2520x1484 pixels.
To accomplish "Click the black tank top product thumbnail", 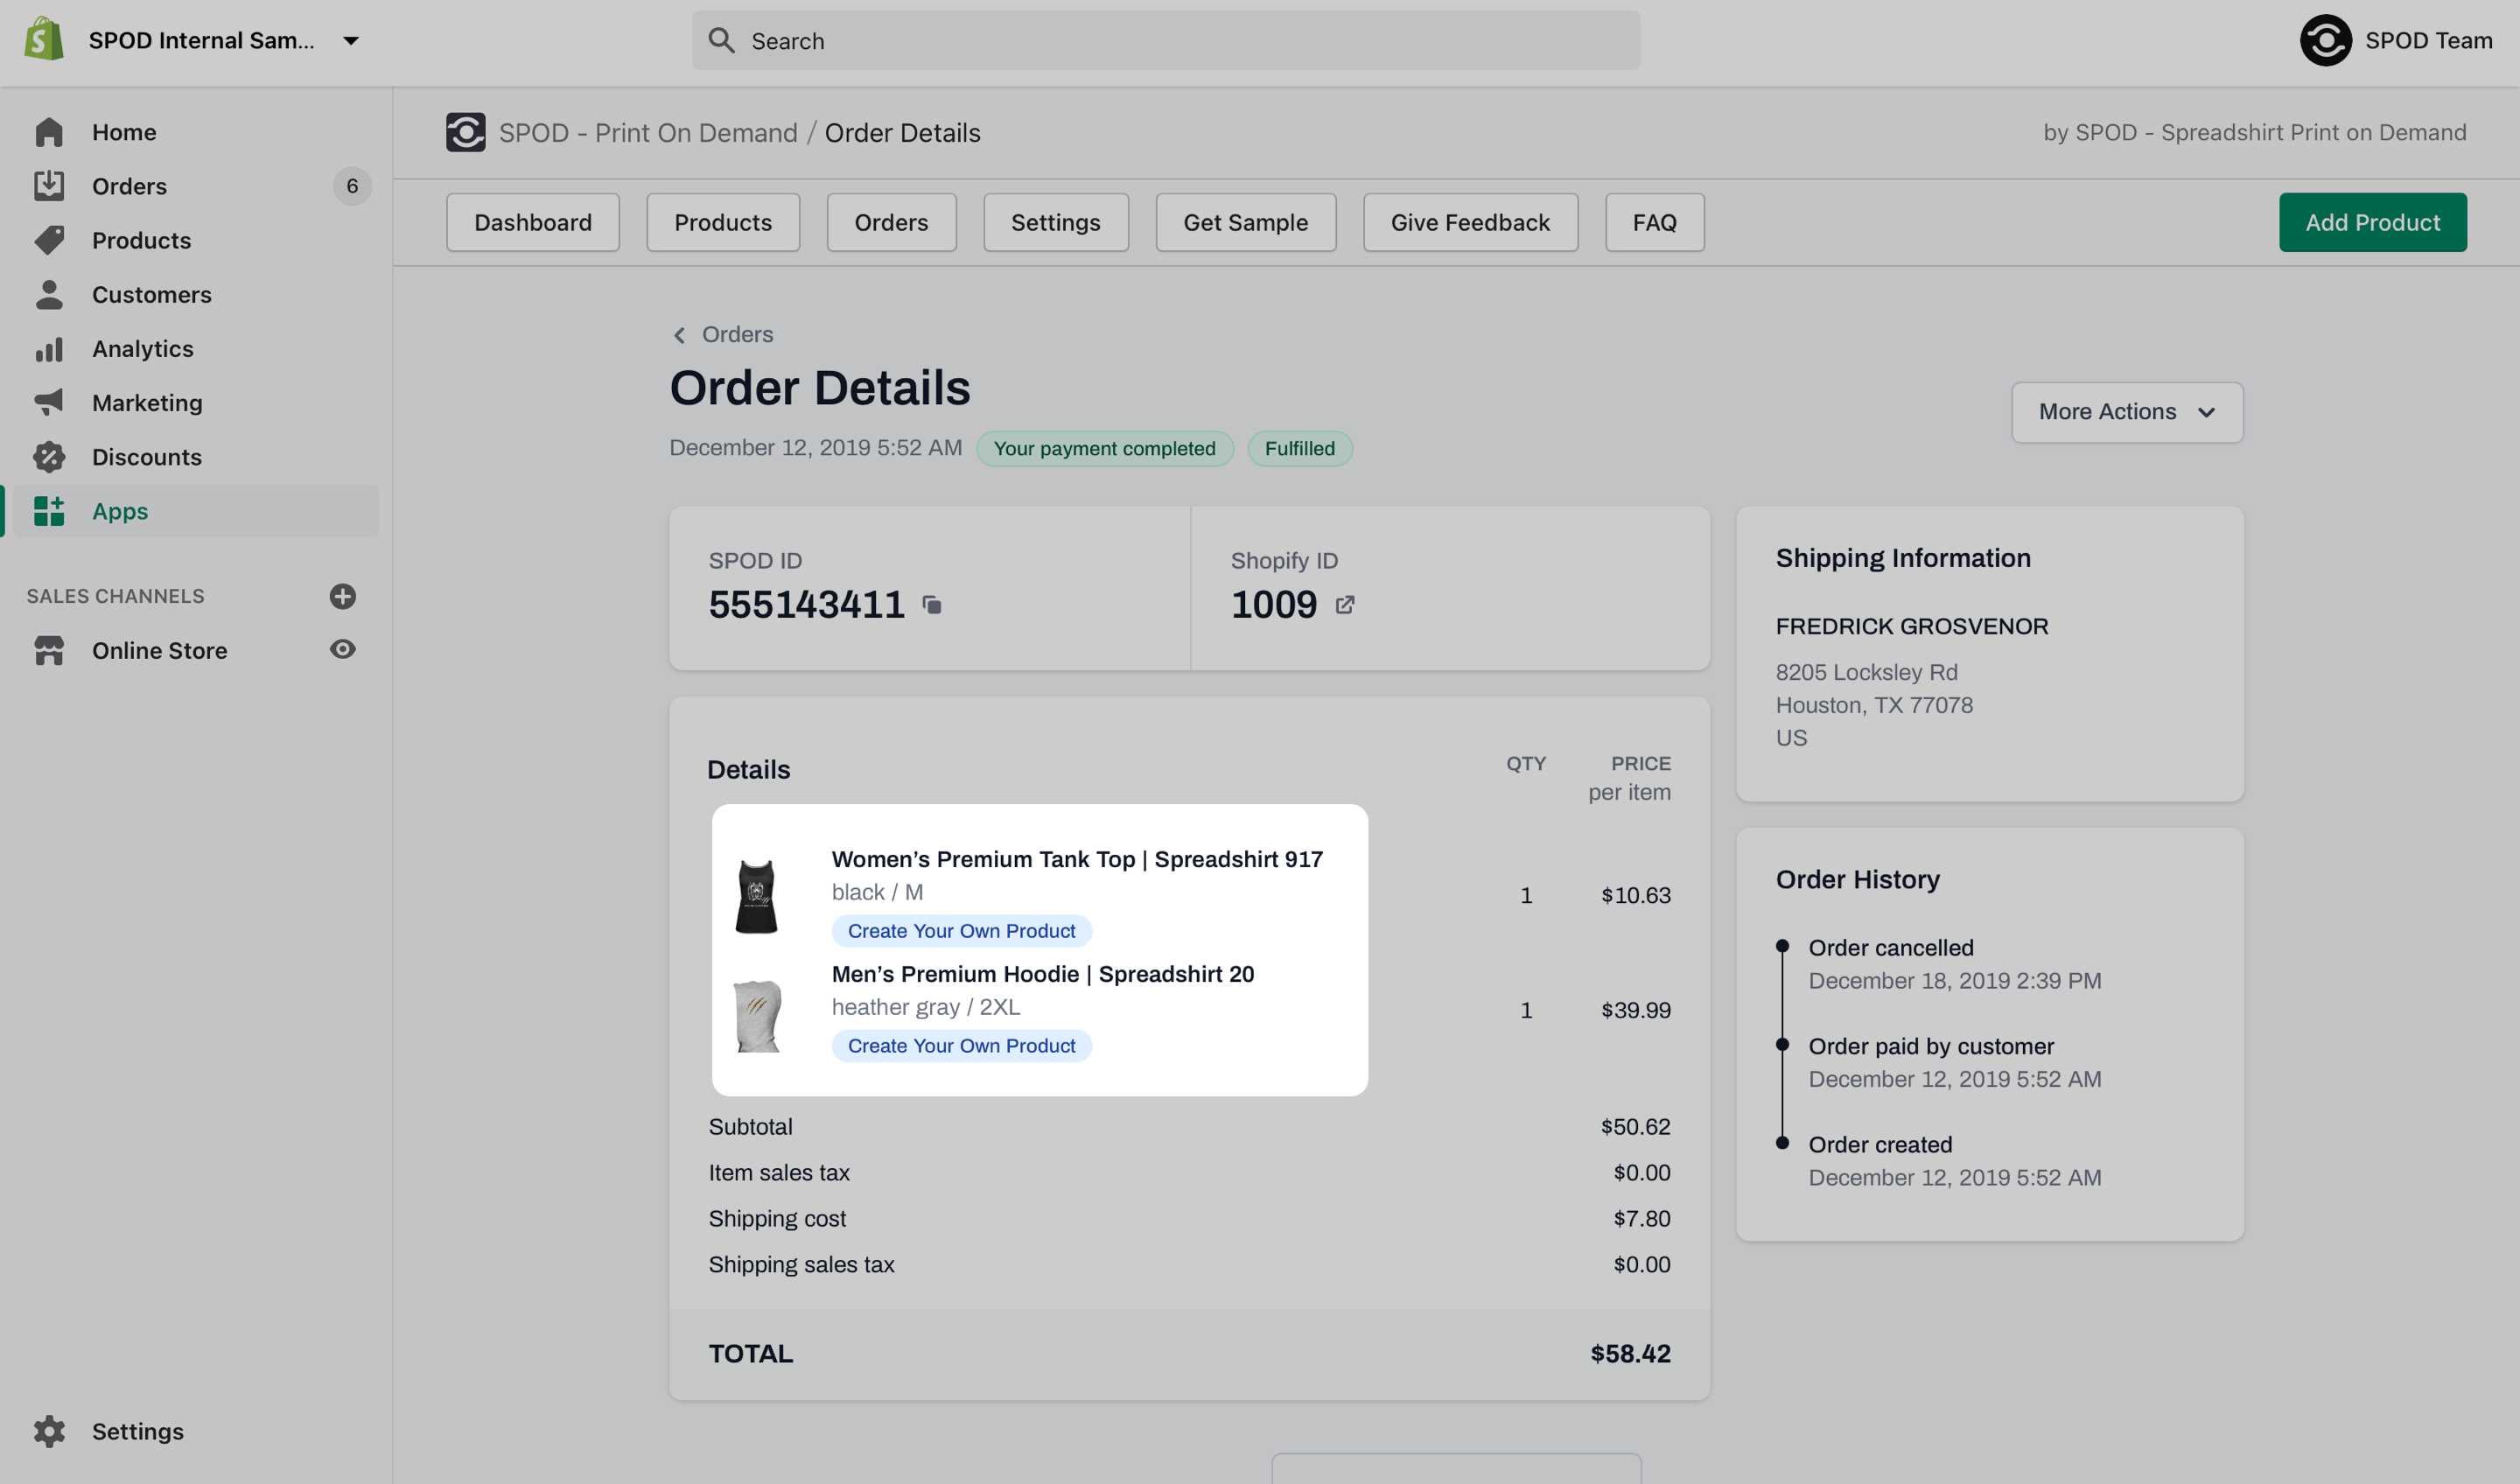I will [756, 895].
